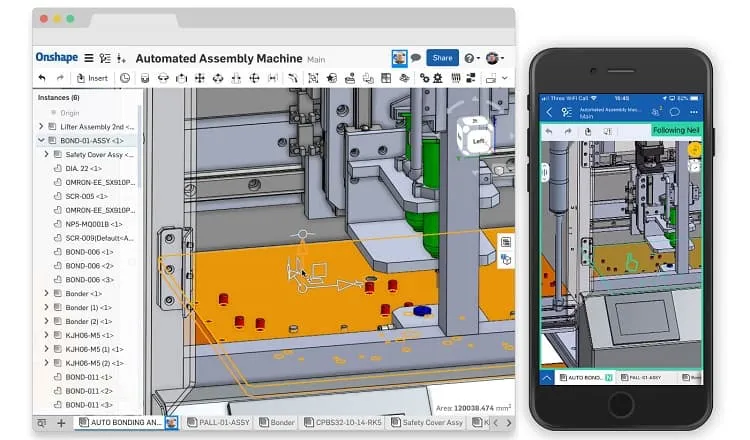Click the plus icon to add new tab
The image size is (750, 440).
point(61,423)
